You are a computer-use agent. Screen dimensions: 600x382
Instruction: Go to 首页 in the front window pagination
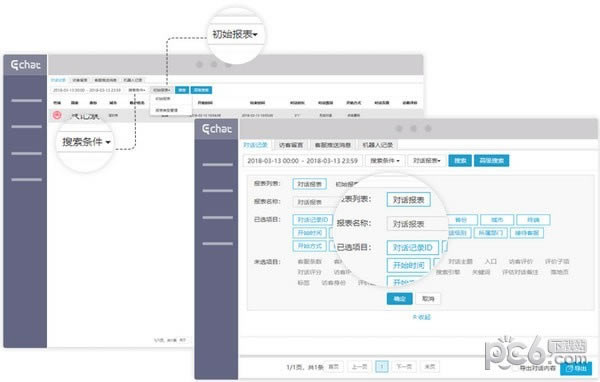tap(334, 367)
